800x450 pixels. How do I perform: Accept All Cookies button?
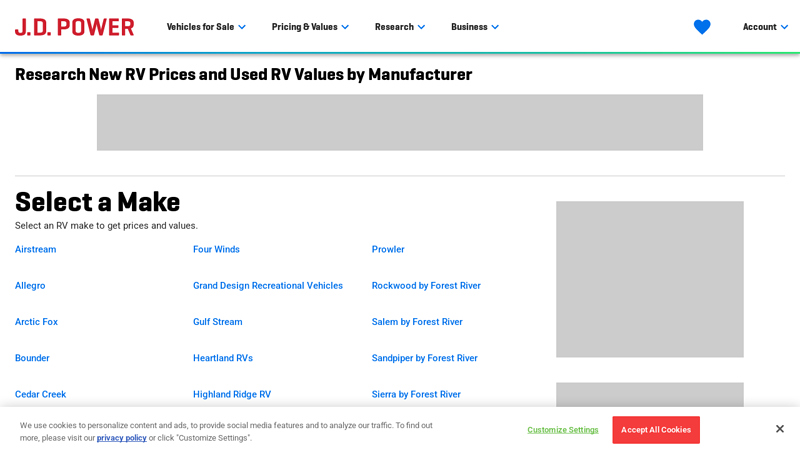(x=656, y=430)
